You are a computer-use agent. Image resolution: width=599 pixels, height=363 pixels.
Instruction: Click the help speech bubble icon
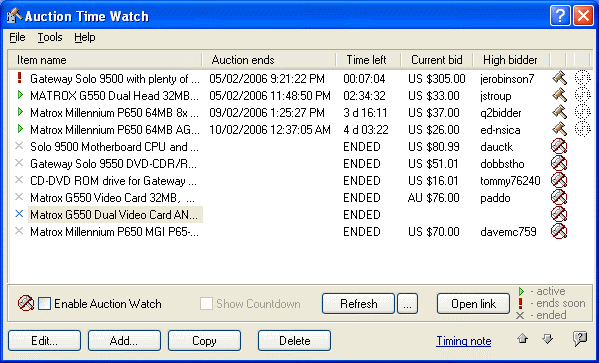(580, 339)
